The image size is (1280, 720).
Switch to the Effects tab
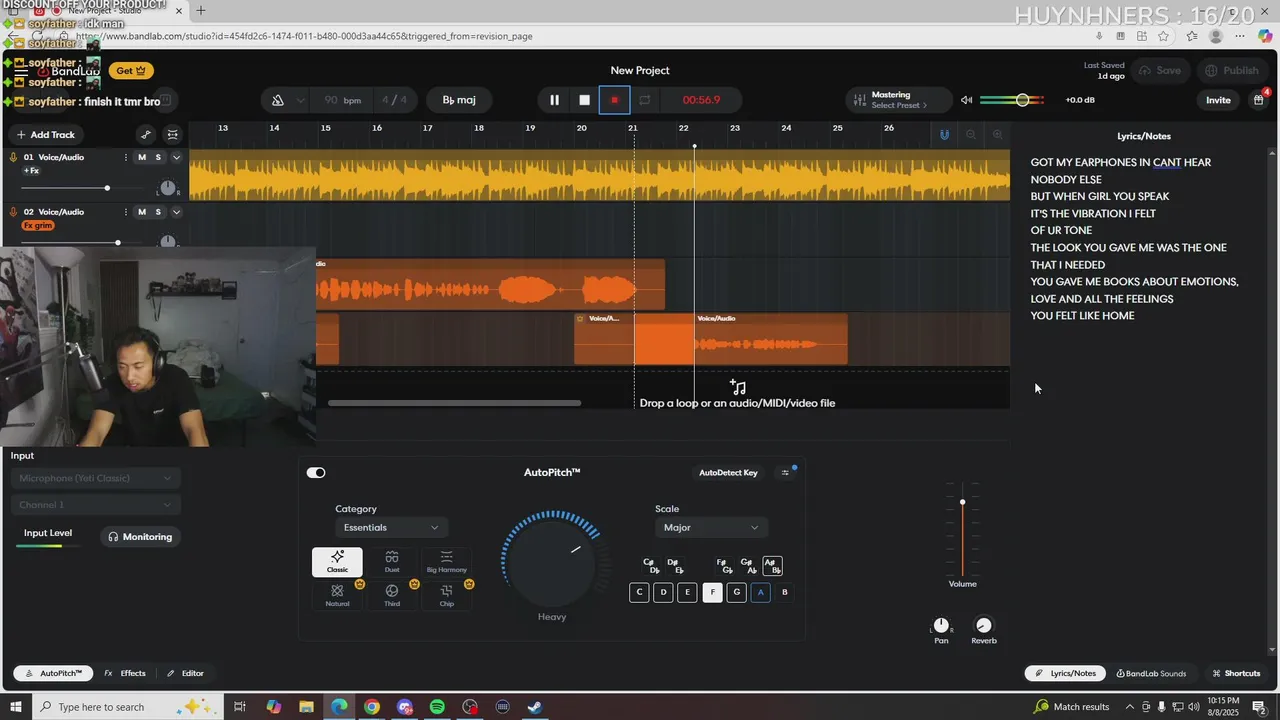pyautogui.click(x=125, y=673)
